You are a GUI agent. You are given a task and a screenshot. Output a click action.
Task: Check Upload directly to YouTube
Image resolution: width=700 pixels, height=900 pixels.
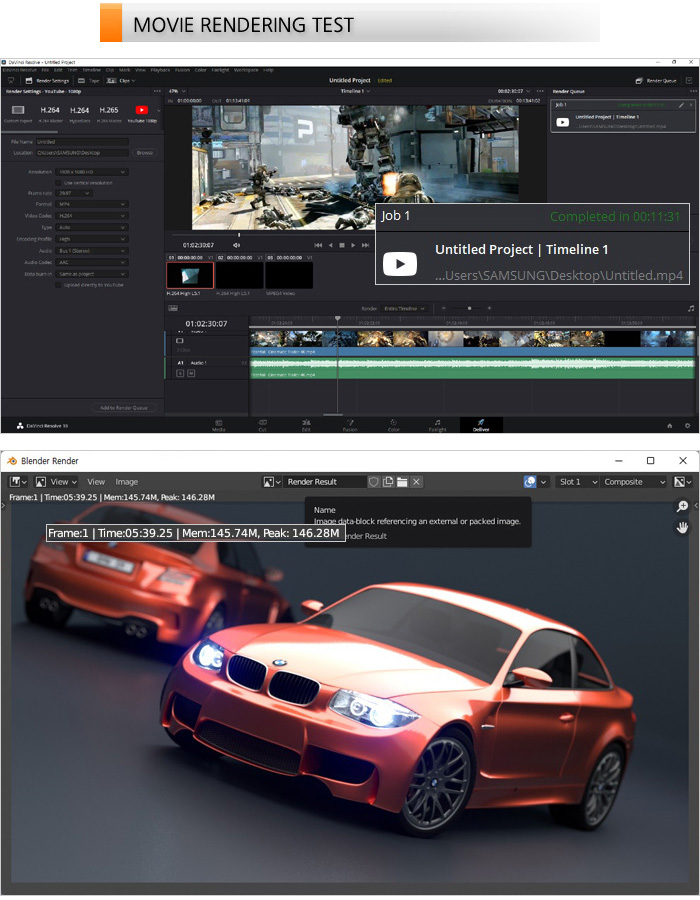point(58,284)
